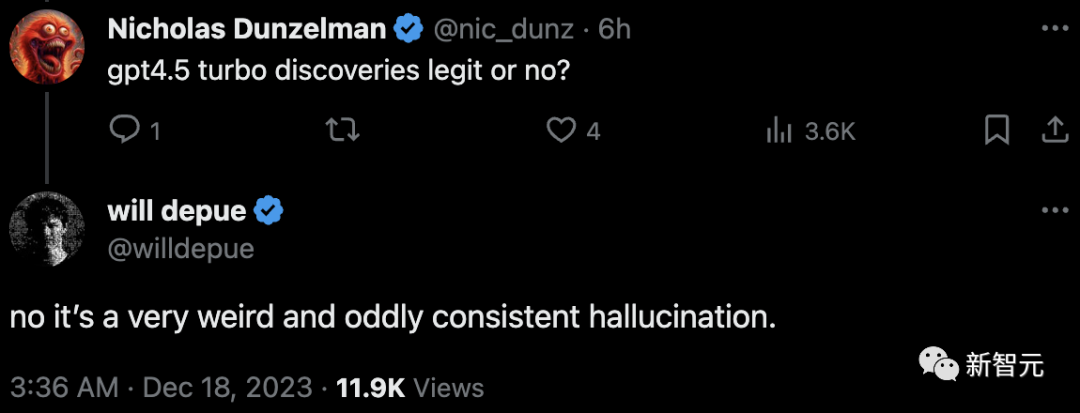Visit the @willdepue handle link
Screen dimensions: 1080x413
(x=181, y=248)
